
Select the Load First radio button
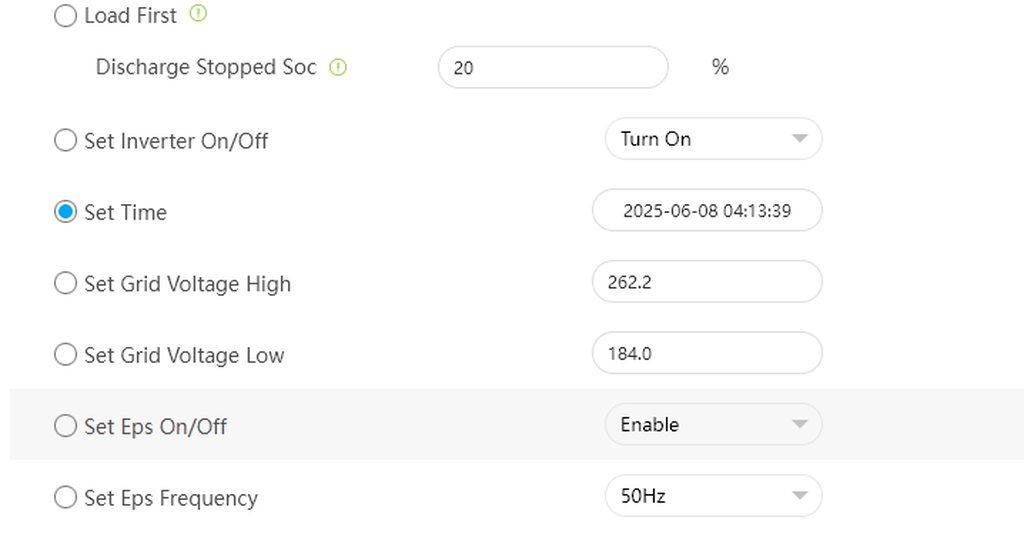(x=65, y=16)
